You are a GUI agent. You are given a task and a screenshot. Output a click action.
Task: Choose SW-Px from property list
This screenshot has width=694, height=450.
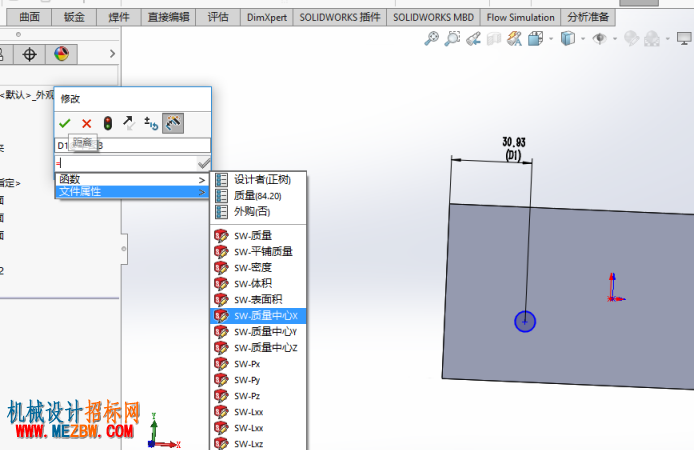[258, 364]
